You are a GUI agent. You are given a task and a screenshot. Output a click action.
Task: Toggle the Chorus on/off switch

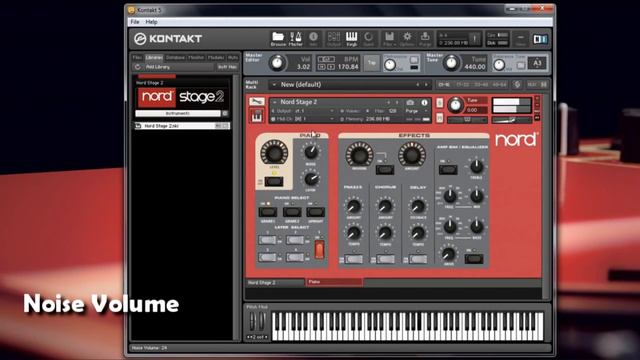(385, 259)
